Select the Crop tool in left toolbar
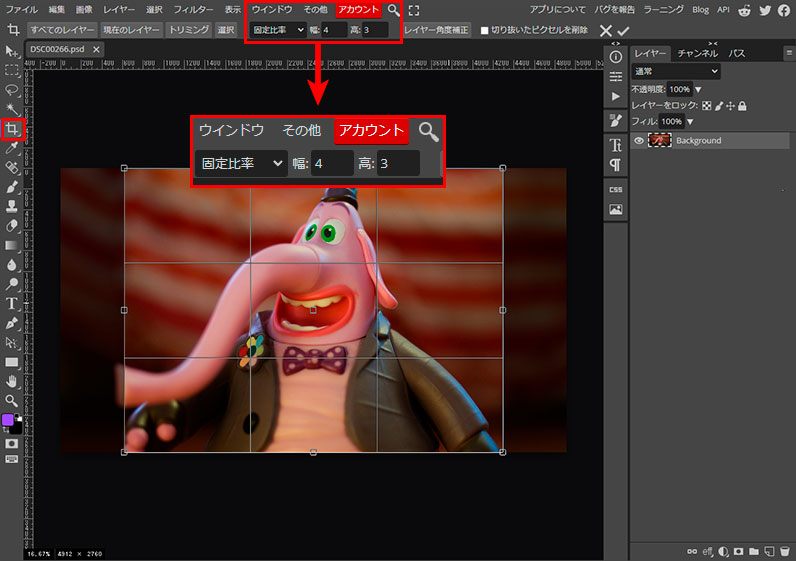 12,129
